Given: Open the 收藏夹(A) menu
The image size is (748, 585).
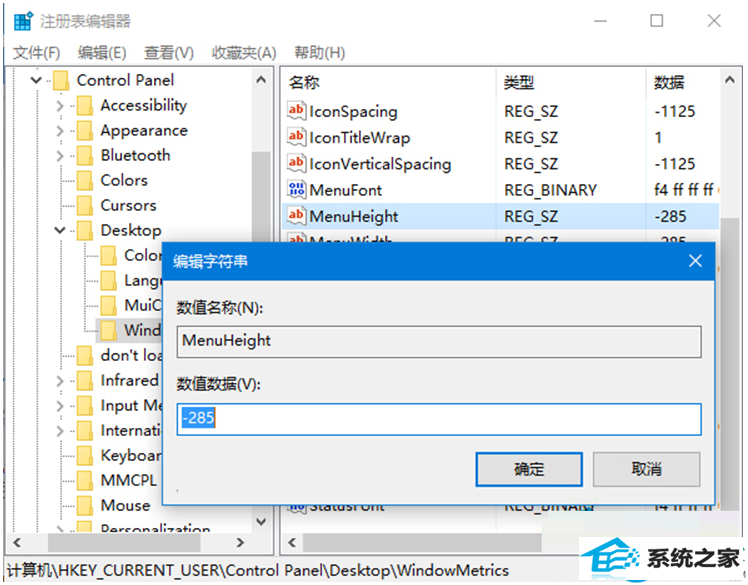Looking at the screenshot, I should [244, 52].
